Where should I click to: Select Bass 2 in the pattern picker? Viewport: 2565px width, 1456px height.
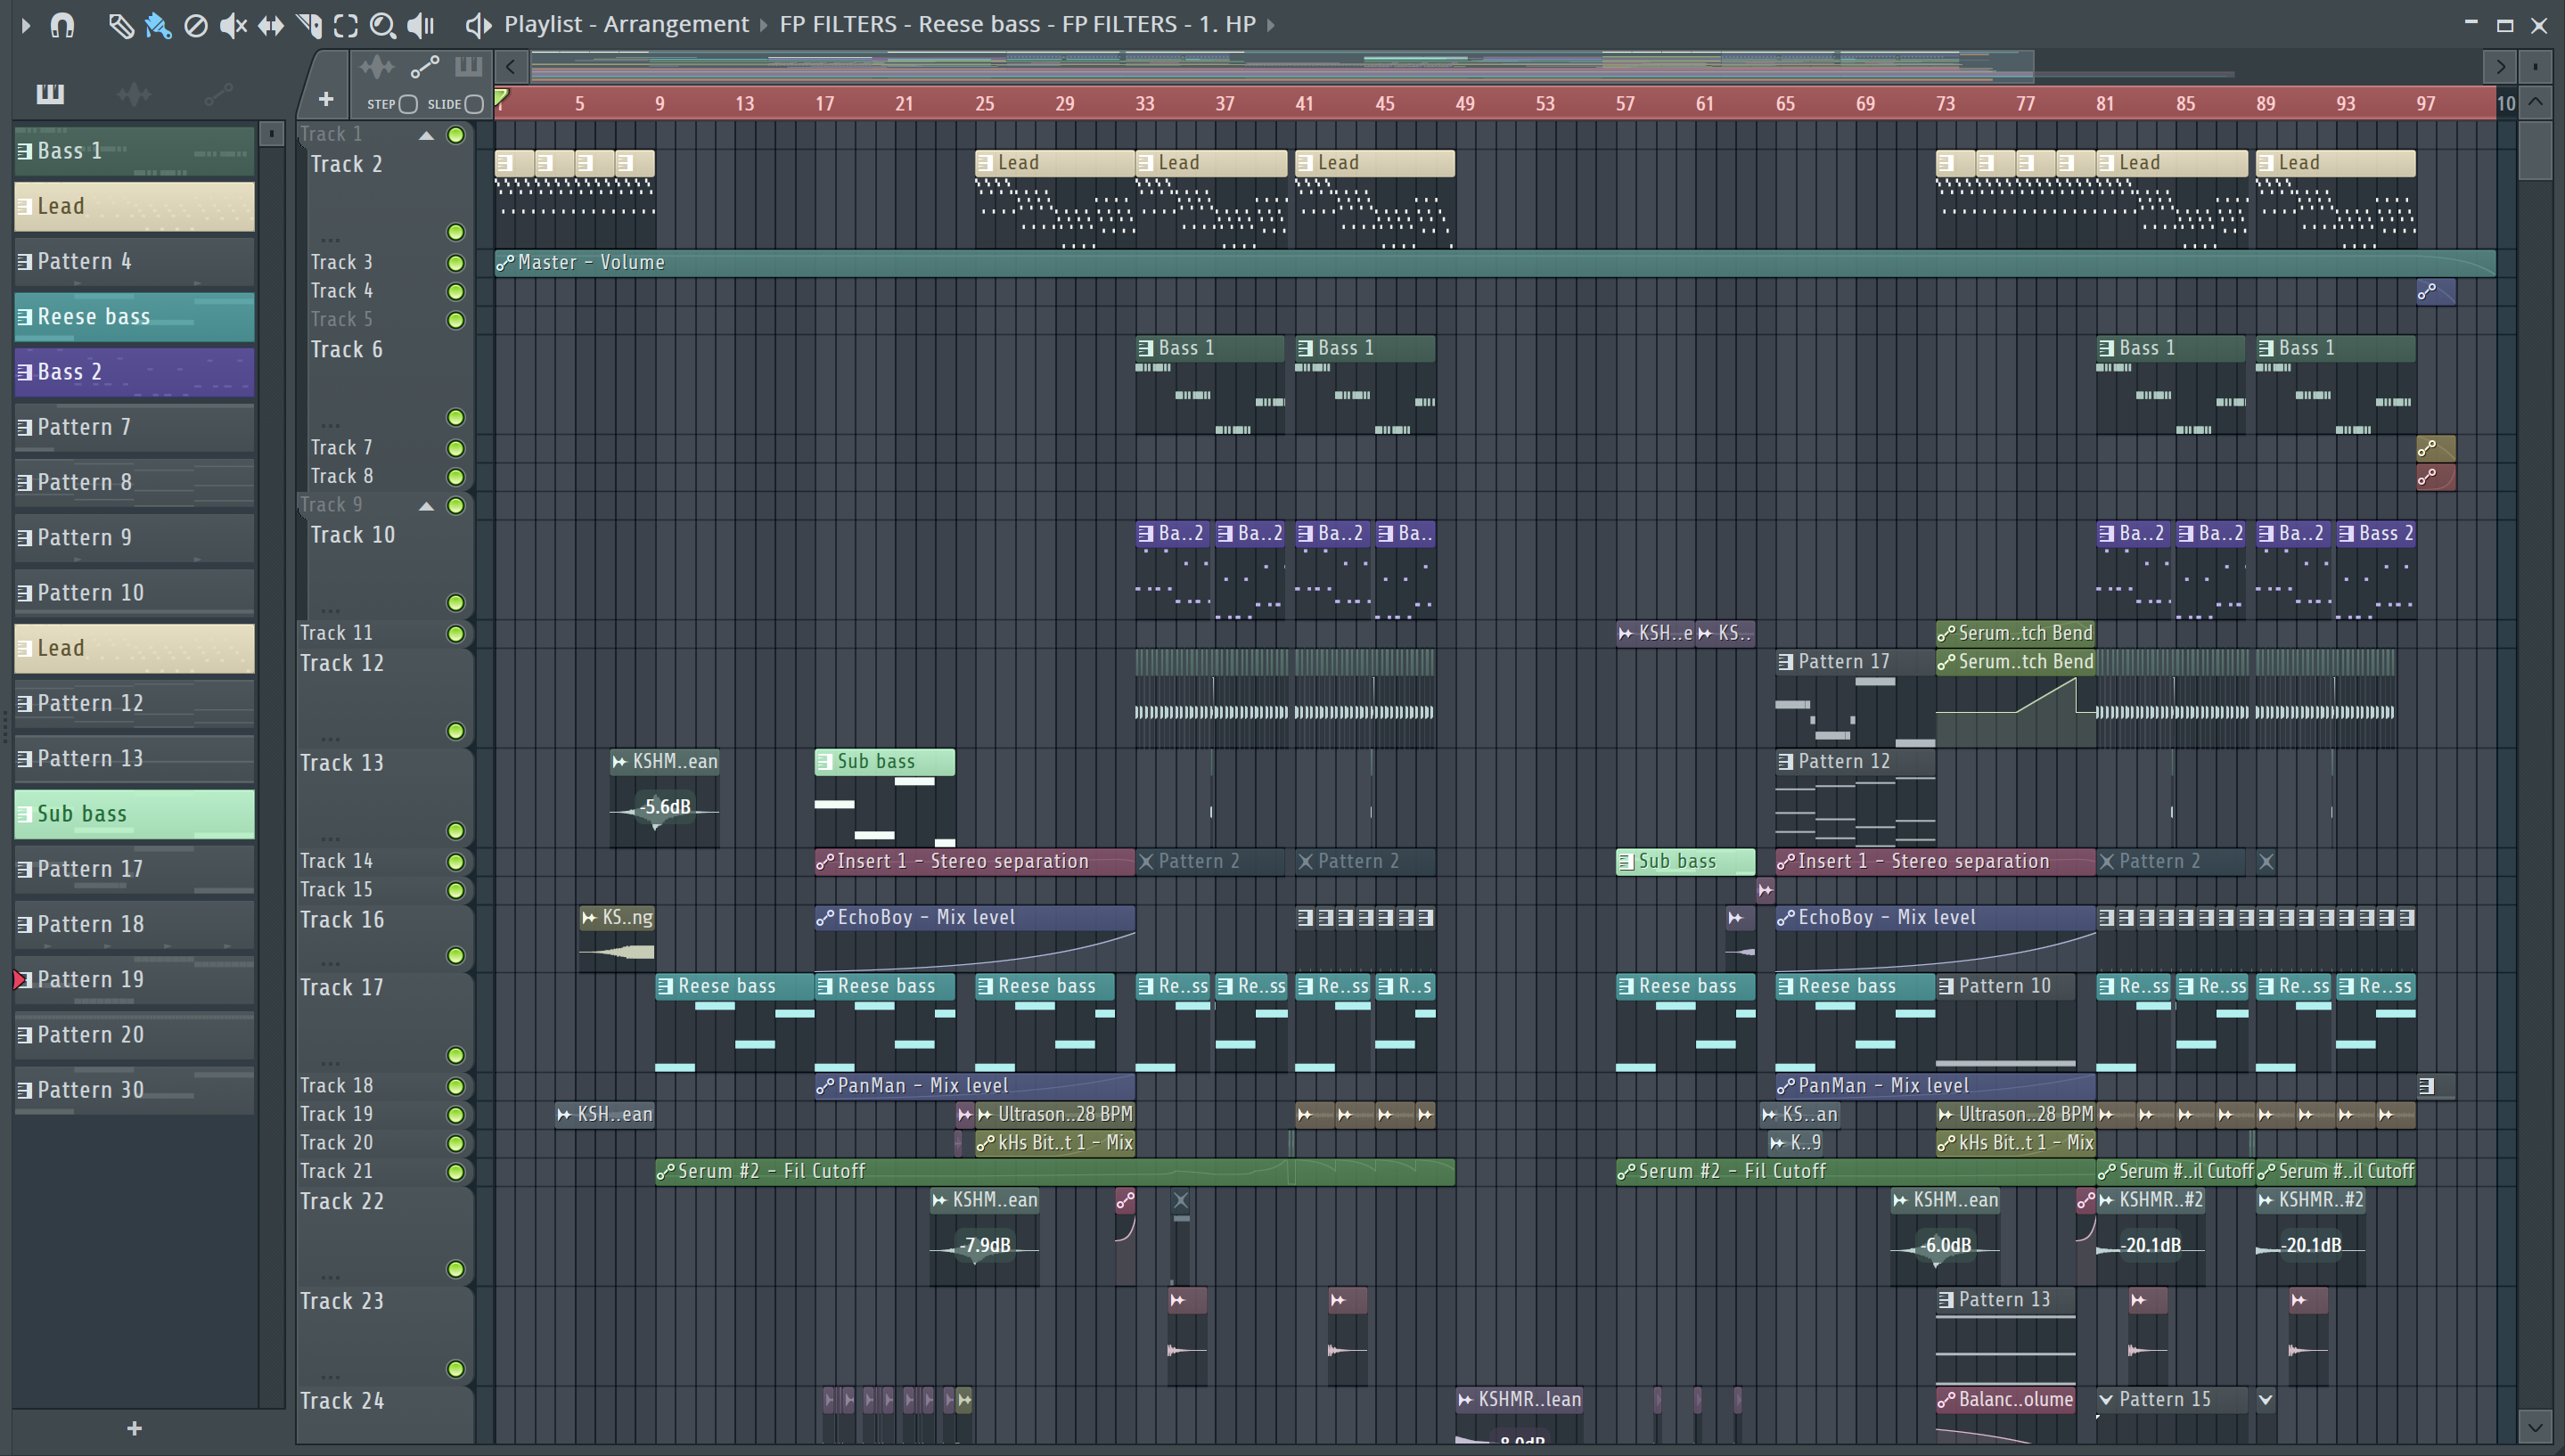[134, 372]
